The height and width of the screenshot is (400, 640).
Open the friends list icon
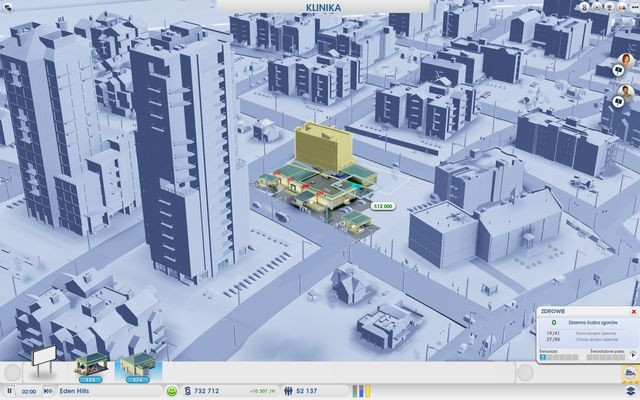622,7
